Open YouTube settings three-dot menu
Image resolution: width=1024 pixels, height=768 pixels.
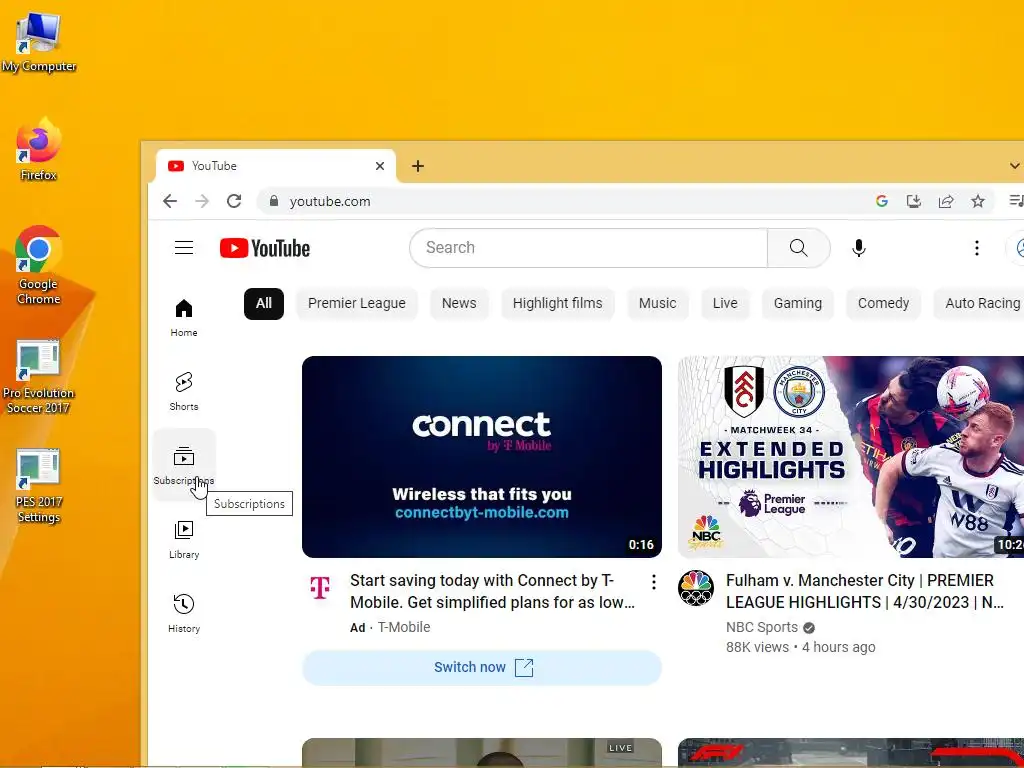976,248
